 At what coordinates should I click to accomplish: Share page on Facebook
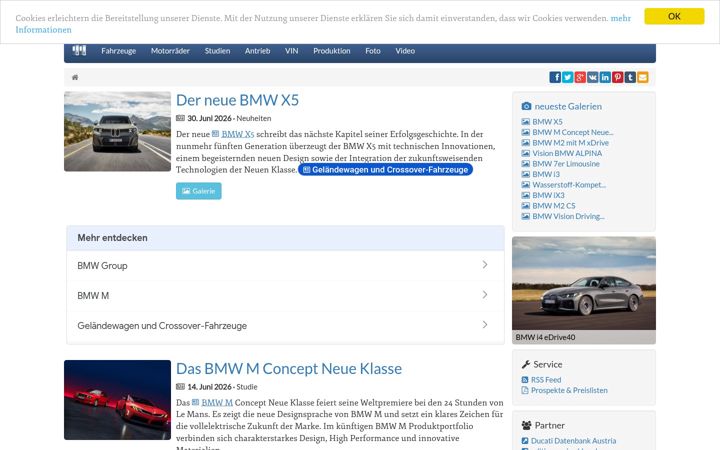coord(555,77)
